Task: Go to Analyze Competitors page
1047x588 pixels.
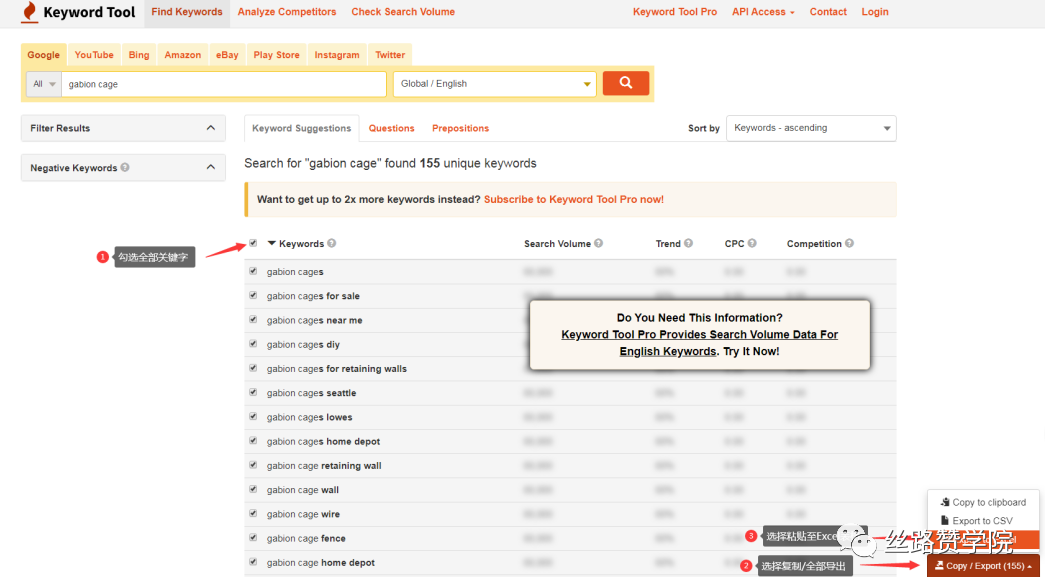Action: click(x=287, y=12)
